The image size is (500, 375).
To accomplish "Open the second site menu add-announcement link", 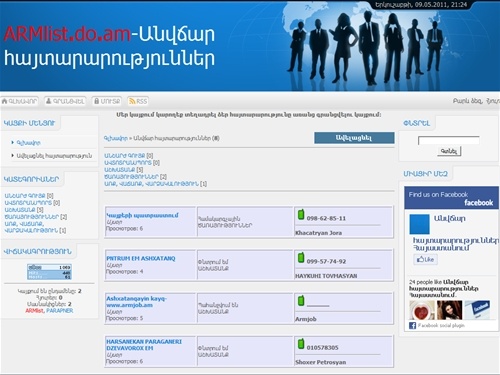I will (x=54, y=156).
